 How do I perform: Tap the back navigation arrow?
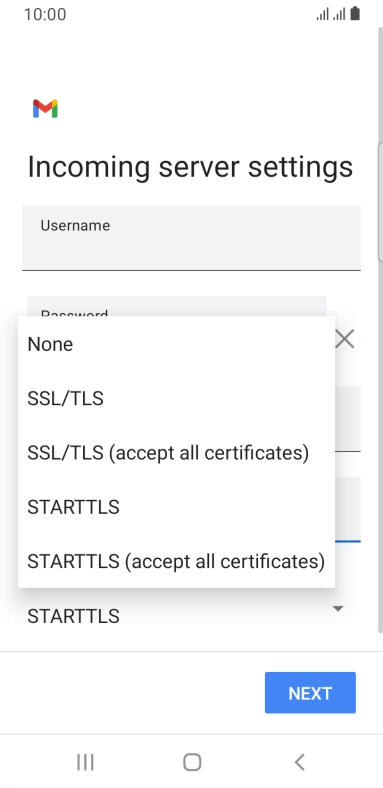(x=300, y=762)
